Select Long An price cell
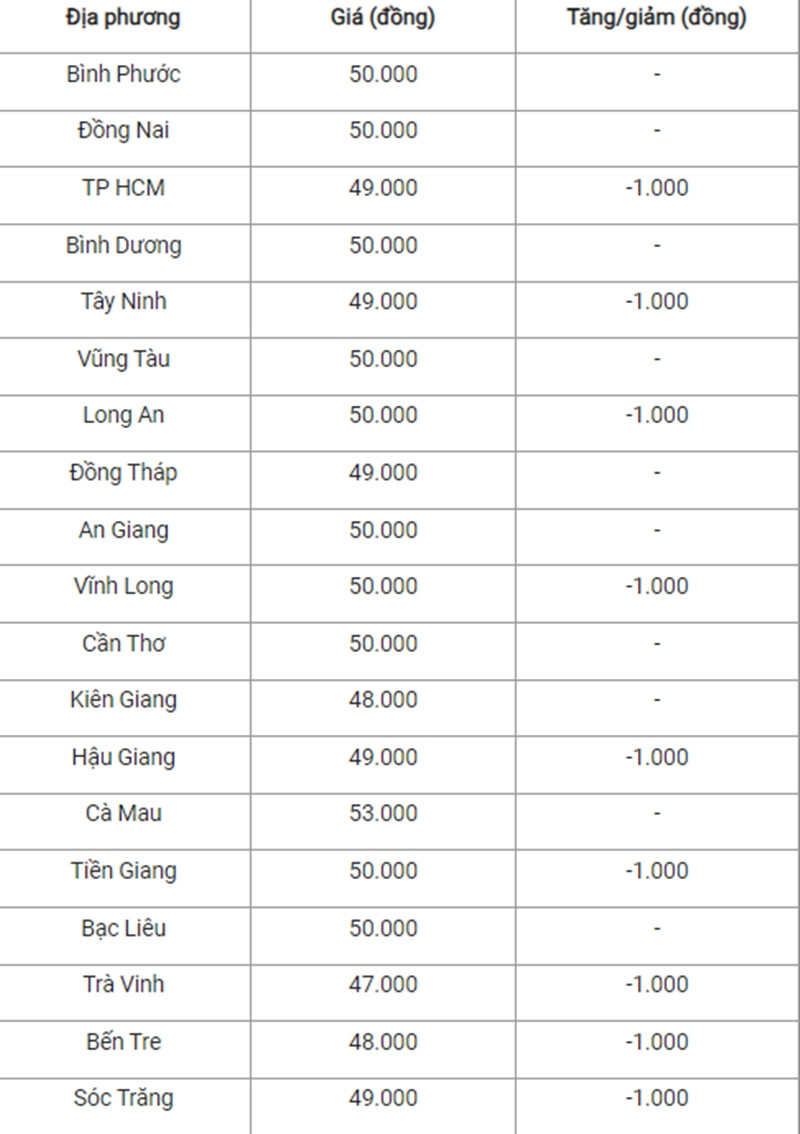This screenshot has height=1134, width=800. [x=383, y=414]
